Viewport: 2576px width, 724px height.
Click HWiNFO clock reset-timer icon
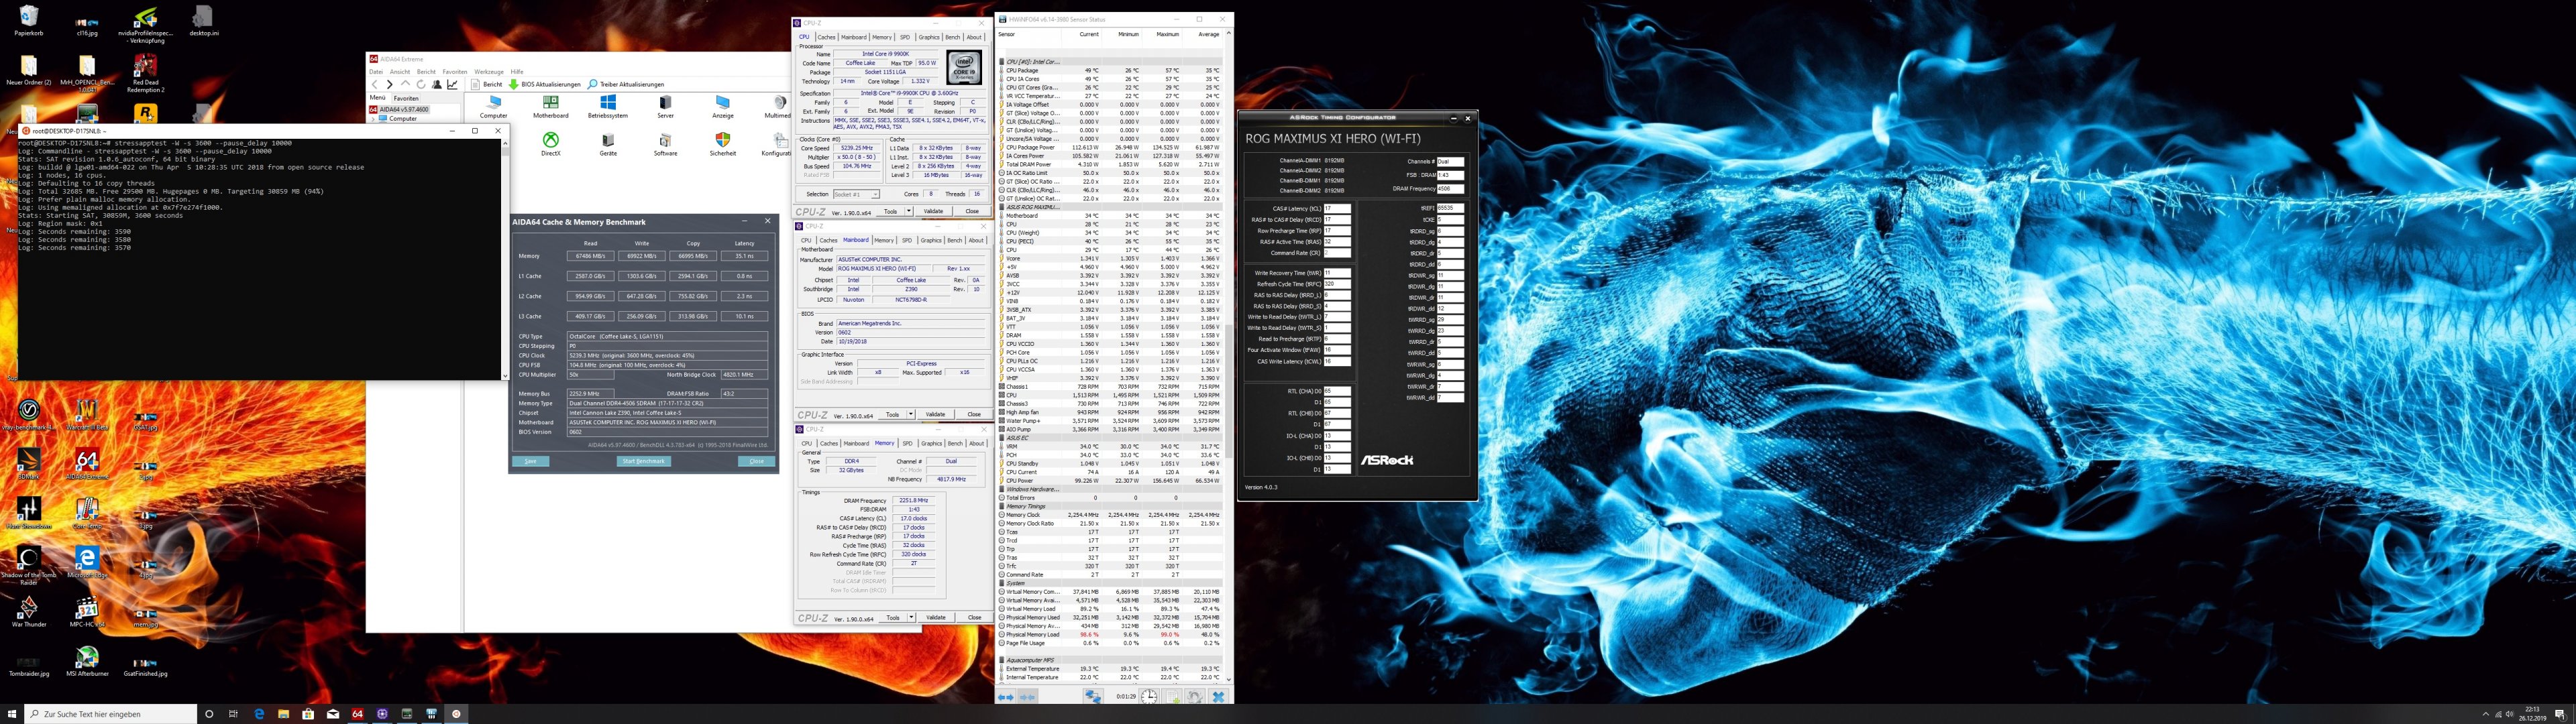click(1149, 697)
